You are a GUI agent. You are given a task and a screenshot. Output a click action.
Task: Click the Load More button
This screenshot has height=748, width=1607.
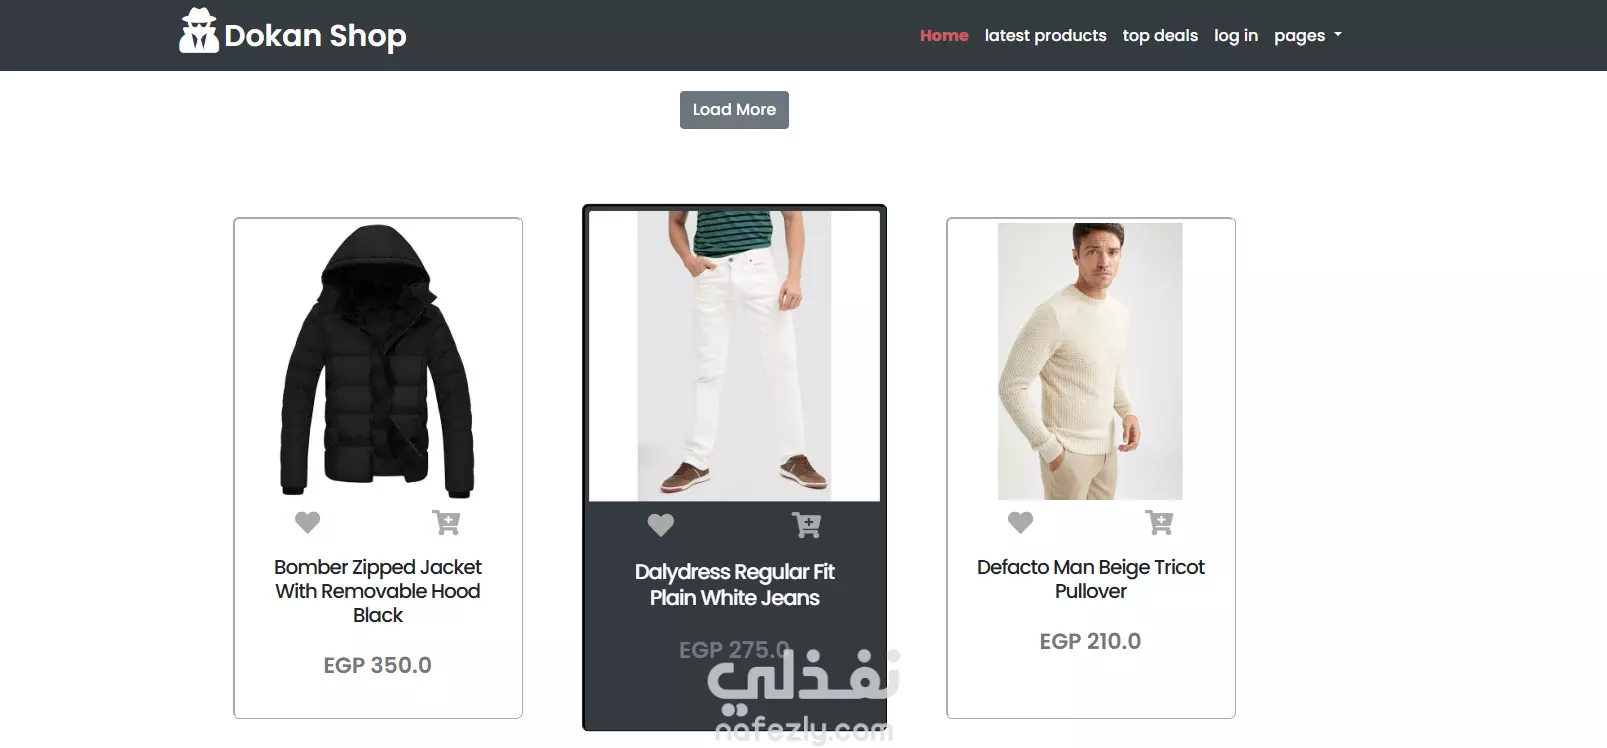point(734,110)
